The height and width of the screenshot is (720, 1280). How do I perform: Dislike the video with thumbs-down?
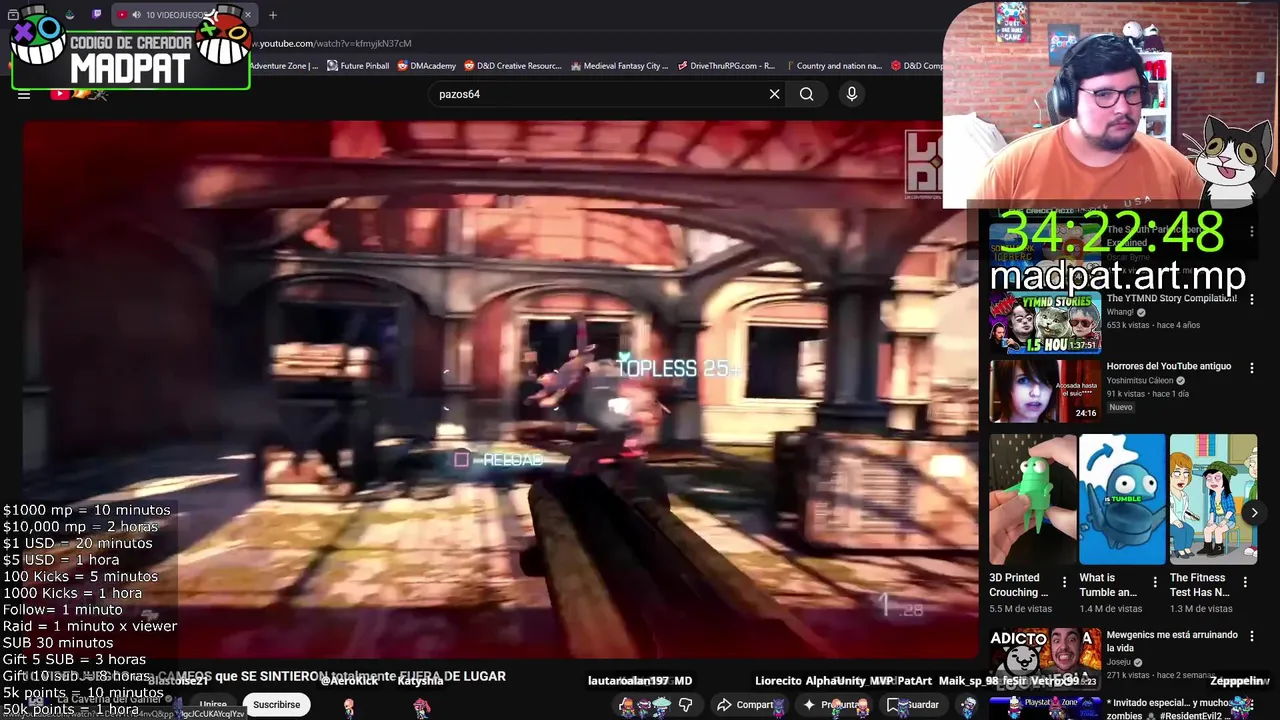click(x=686, y=705)
